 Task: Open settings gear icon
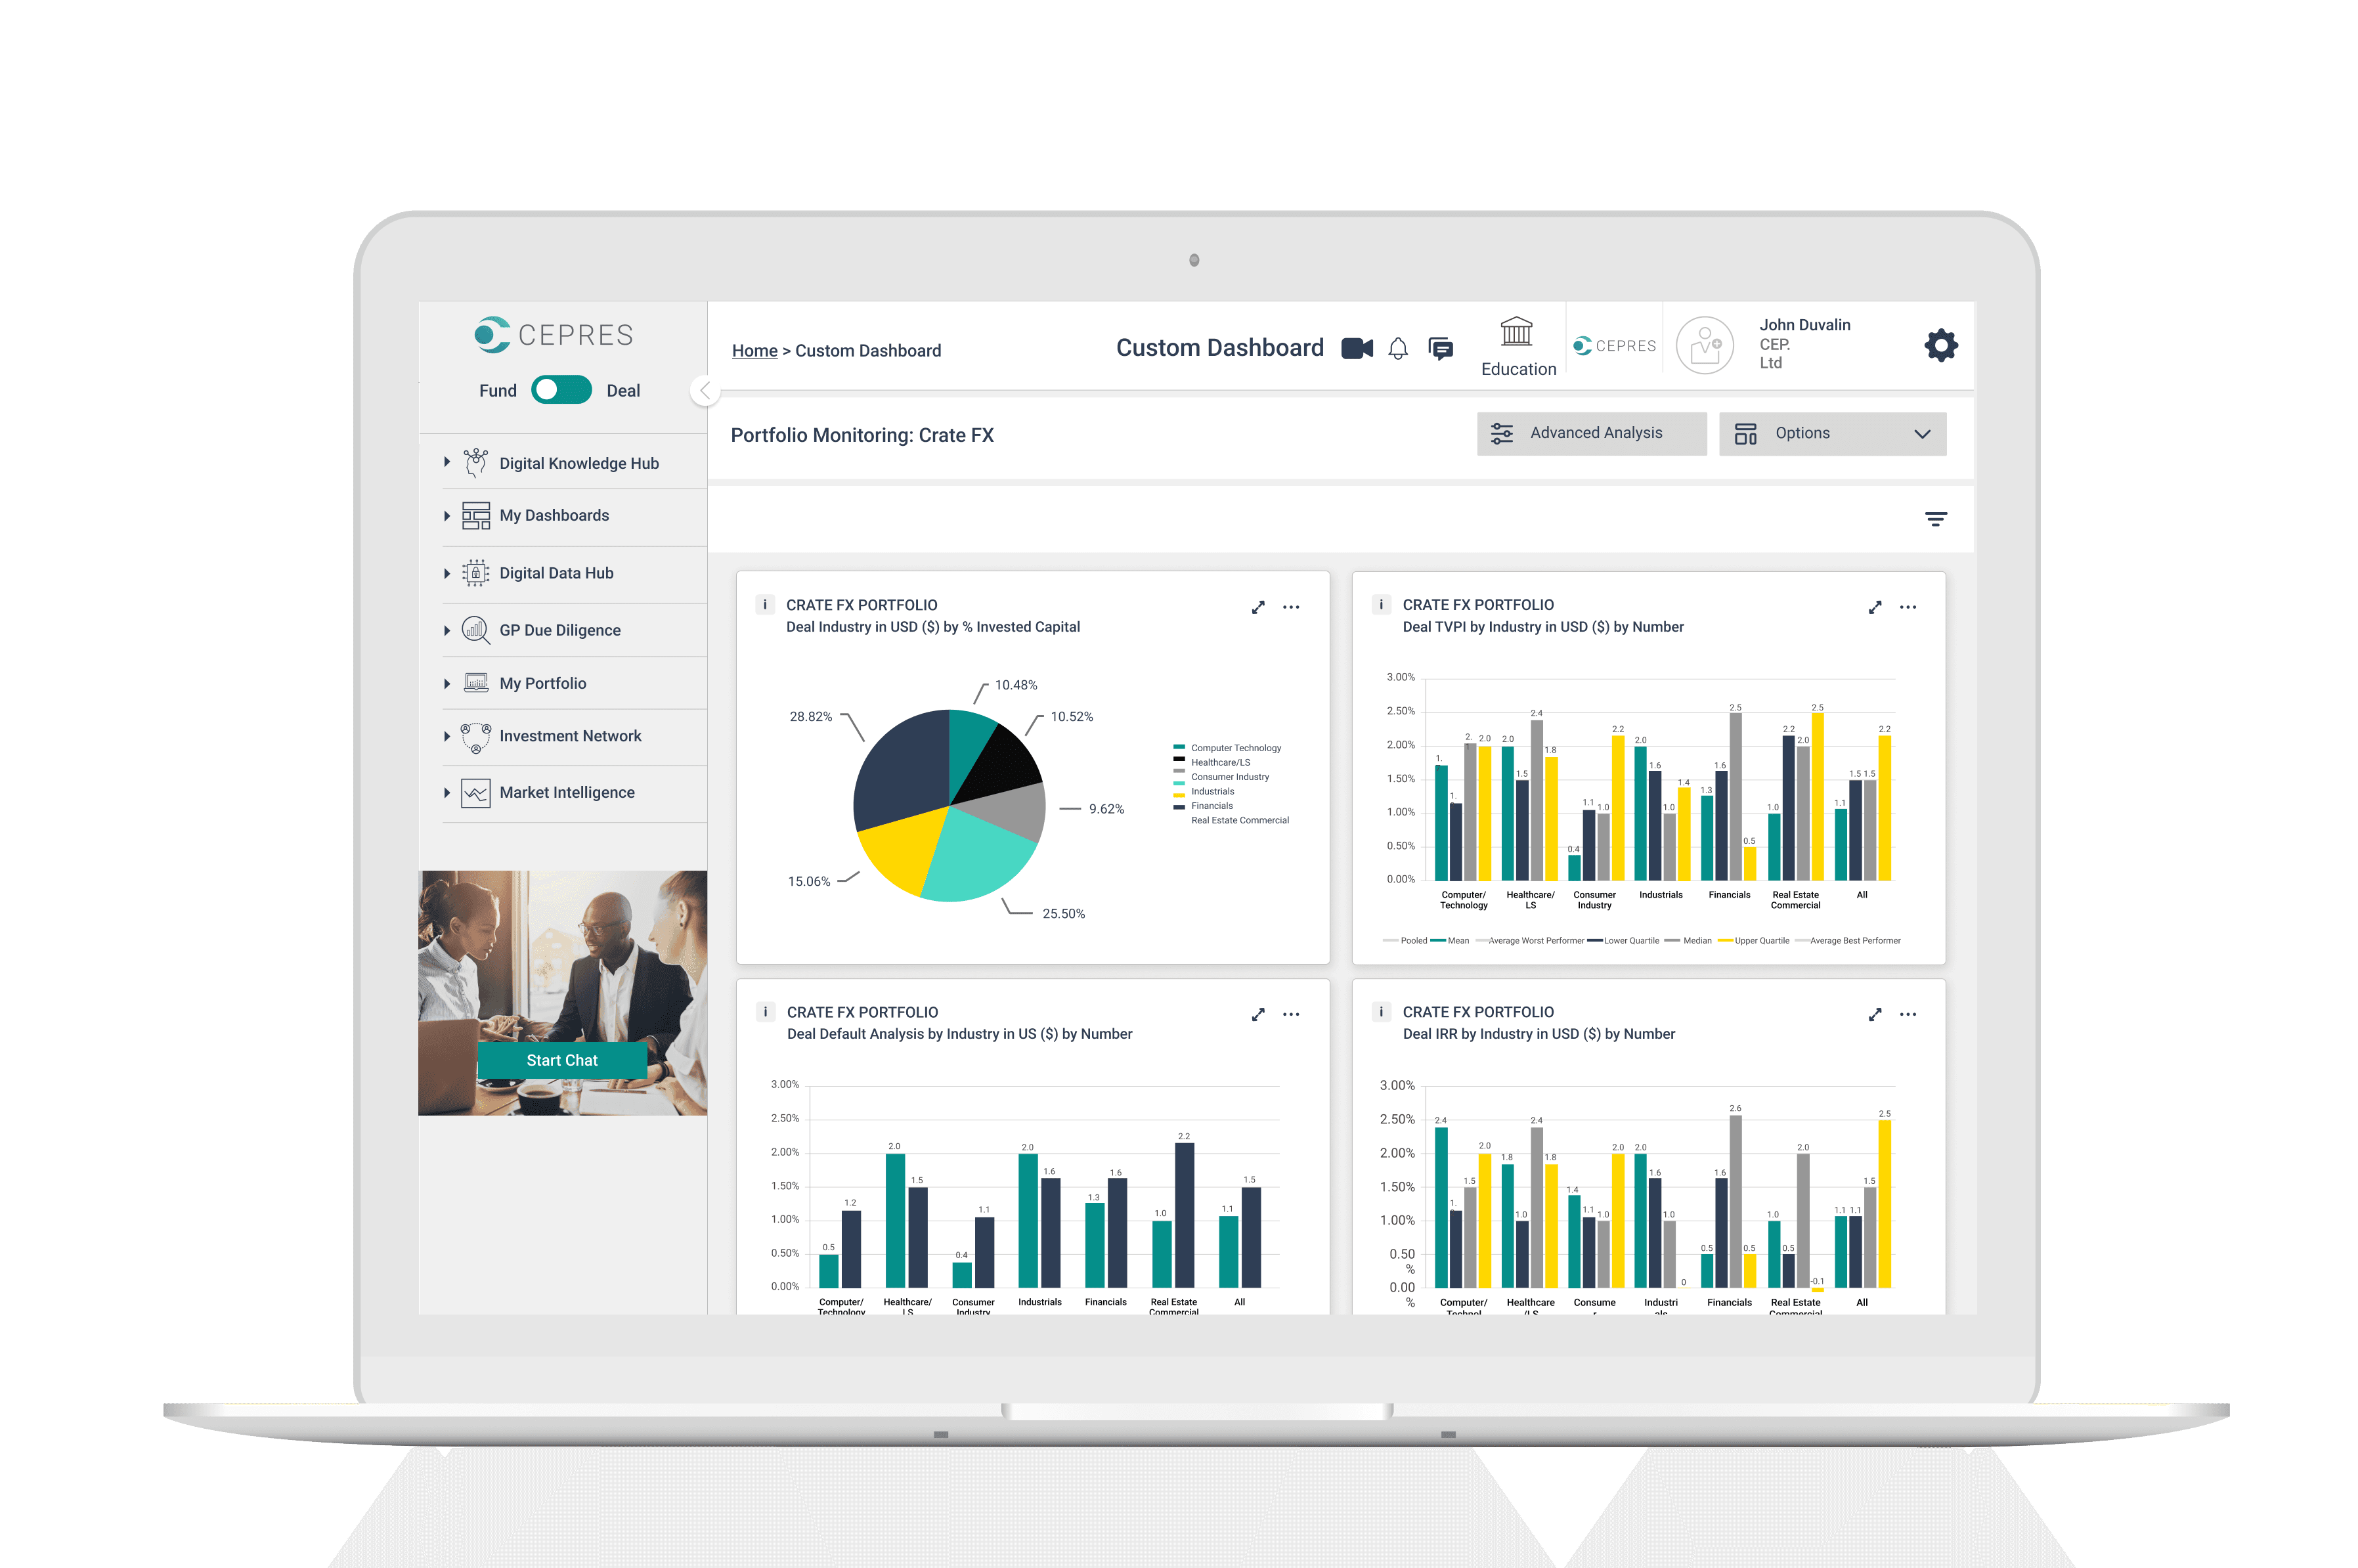point(1940,345)
